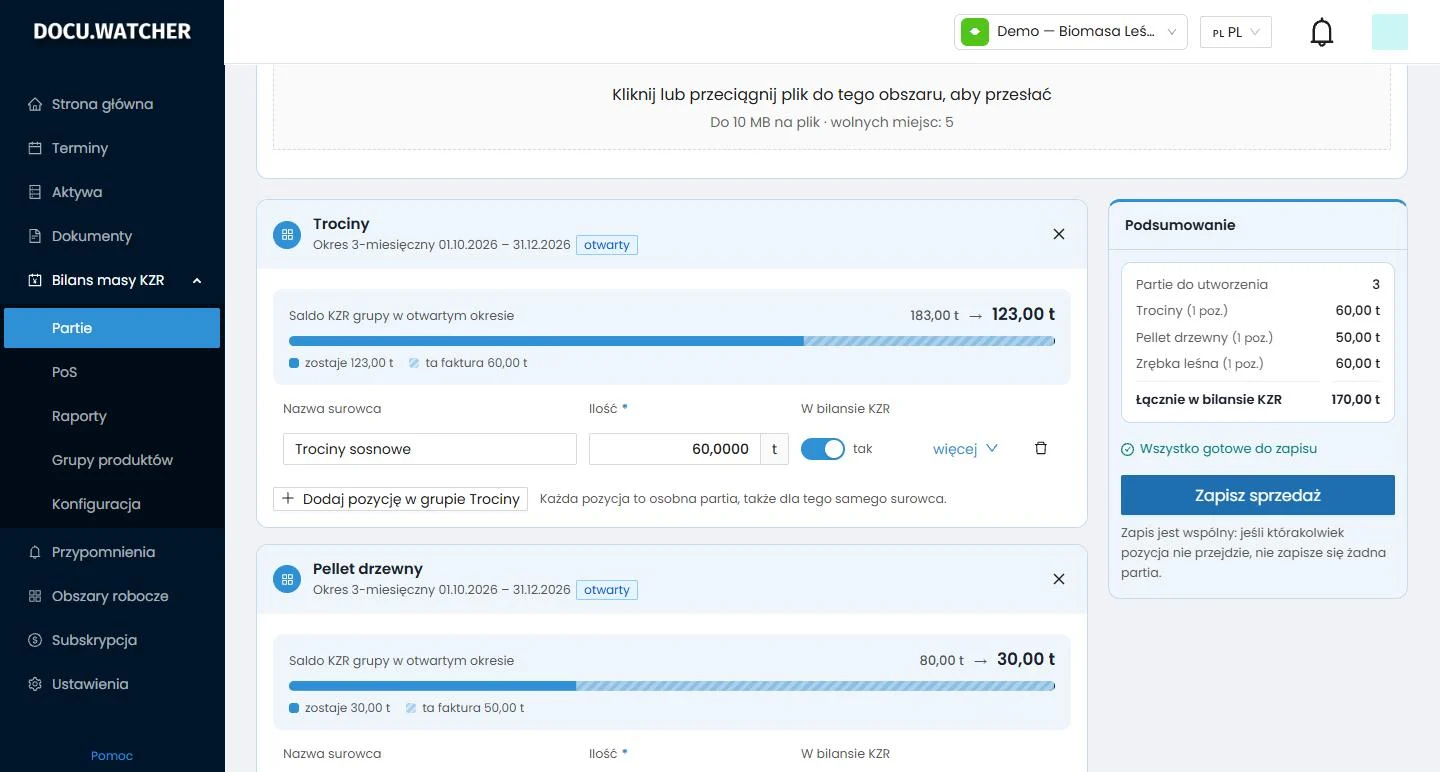
Task: Click the Pellet drzewny KZR balance progress bar
Action: pos(672,686)
